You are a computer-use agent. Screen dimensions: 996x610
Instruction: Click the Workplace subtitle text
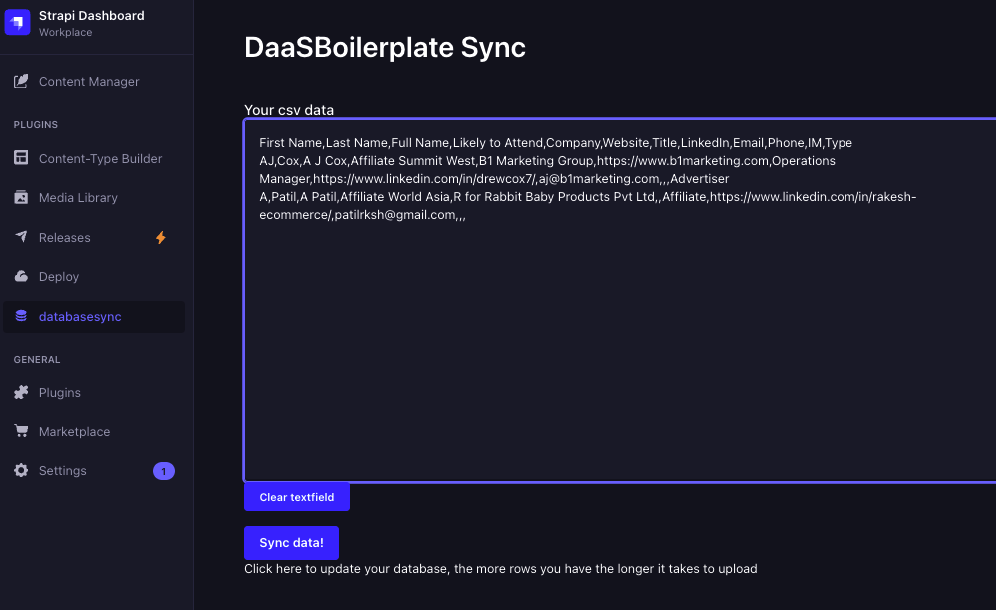(x=65, y=32)
